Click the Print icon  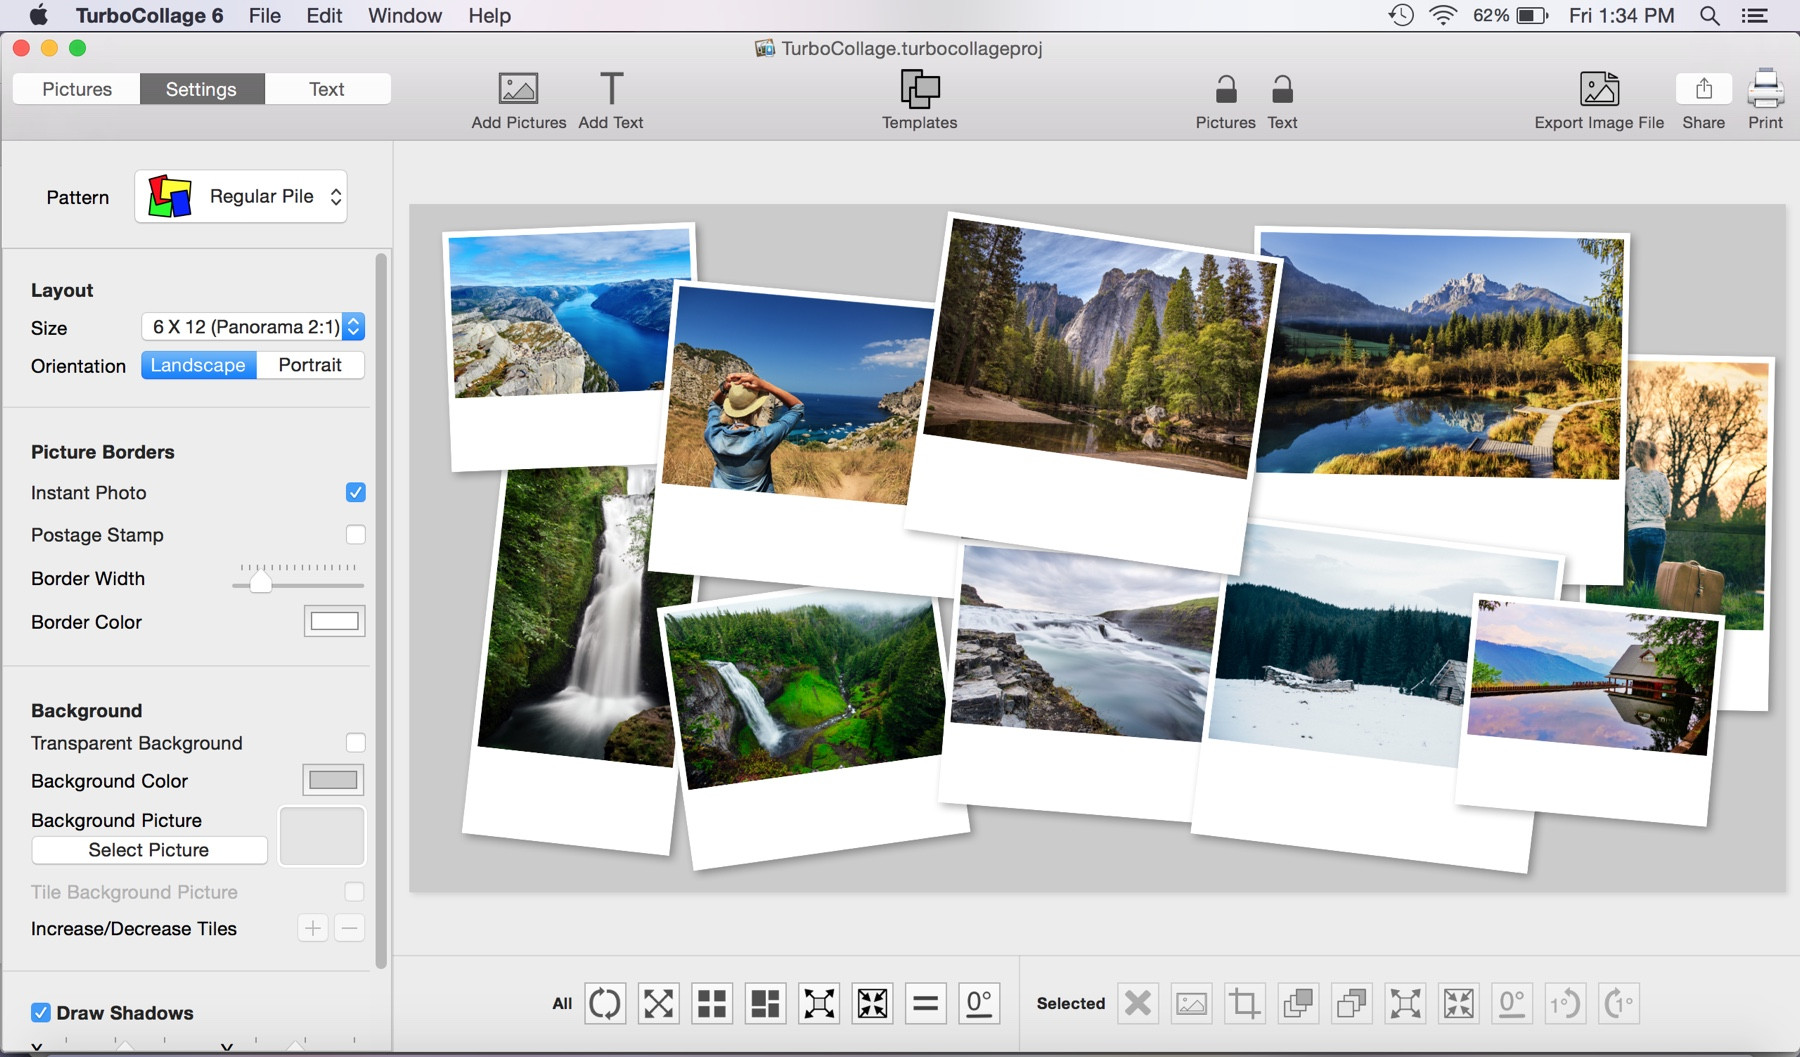(x=1765, y=89)
